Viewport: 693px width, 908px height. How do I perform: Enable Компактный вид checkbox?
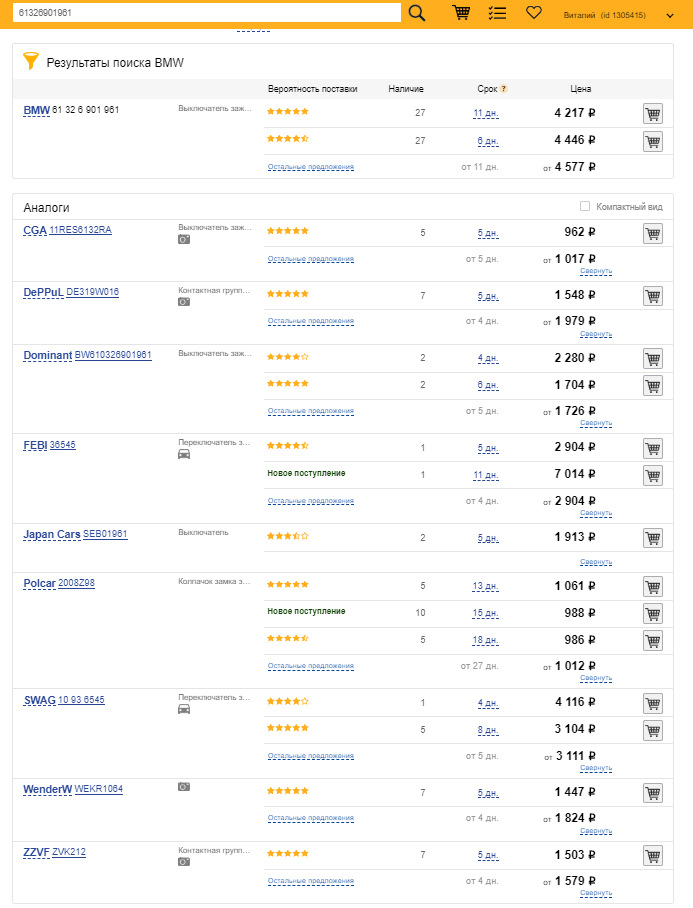point(585,207)
